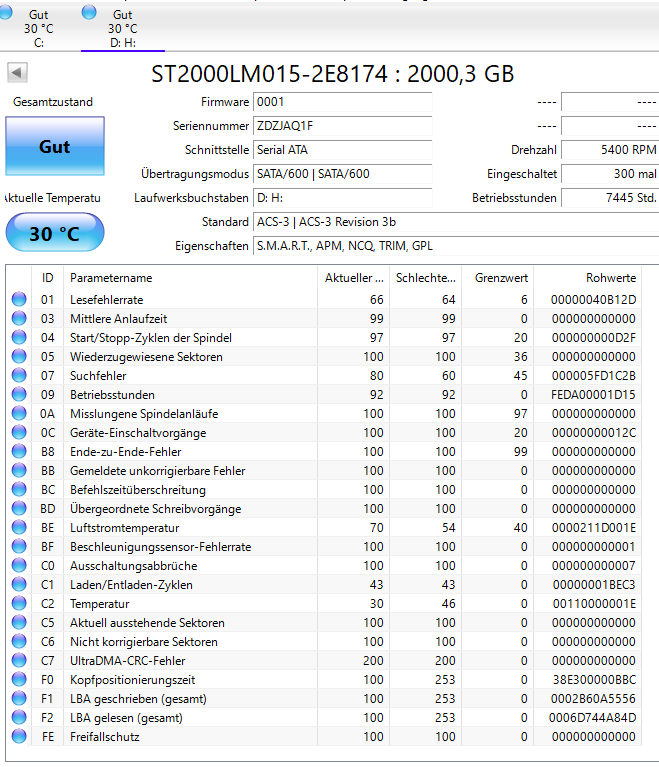Click the ID column header
This screenshot has width=659, height=767.
point(47,278)
